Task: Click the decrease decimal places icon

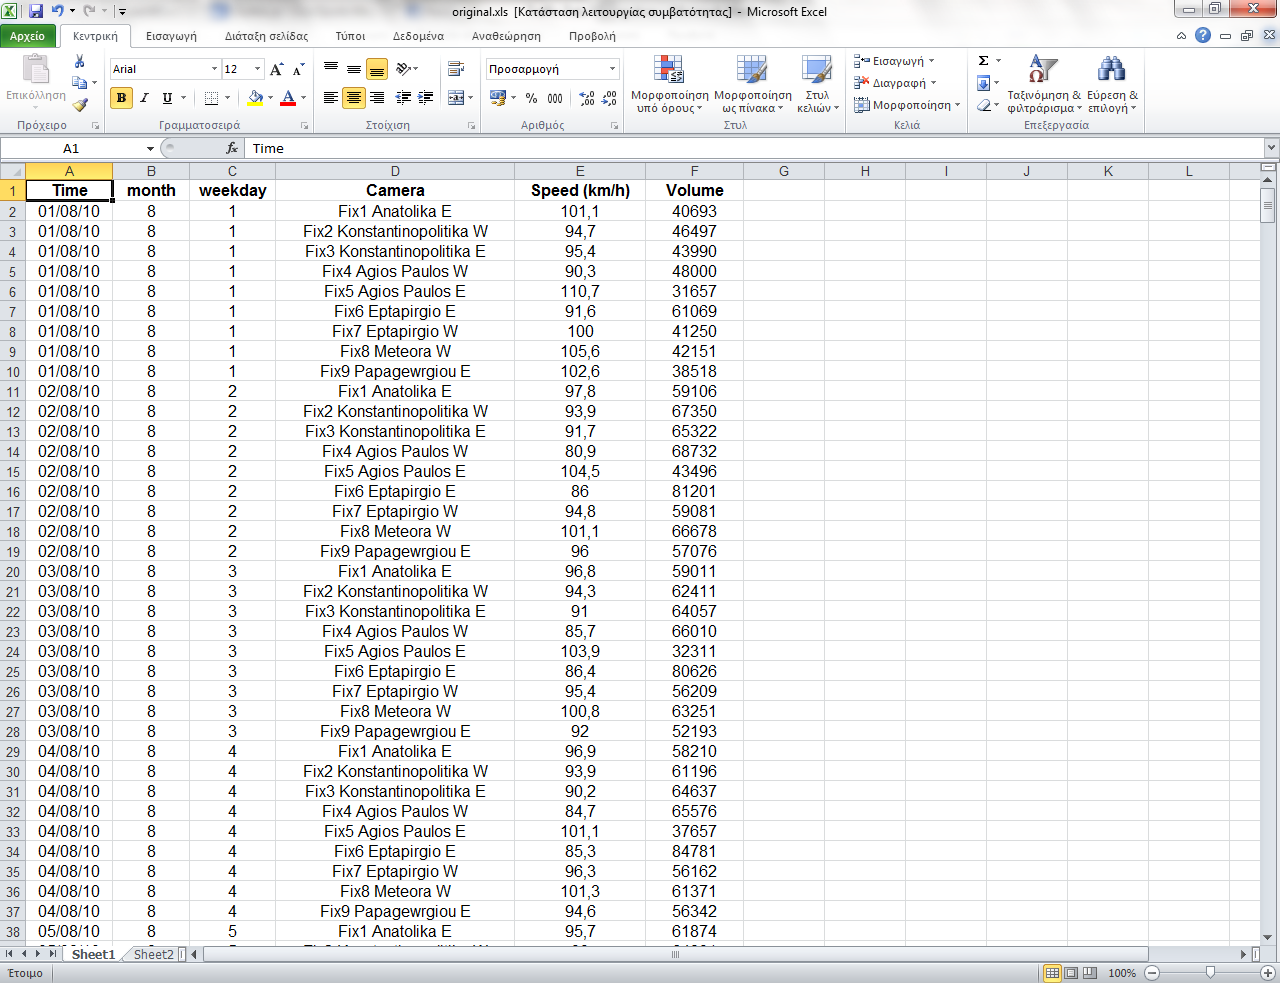Action: pos(609,98)
